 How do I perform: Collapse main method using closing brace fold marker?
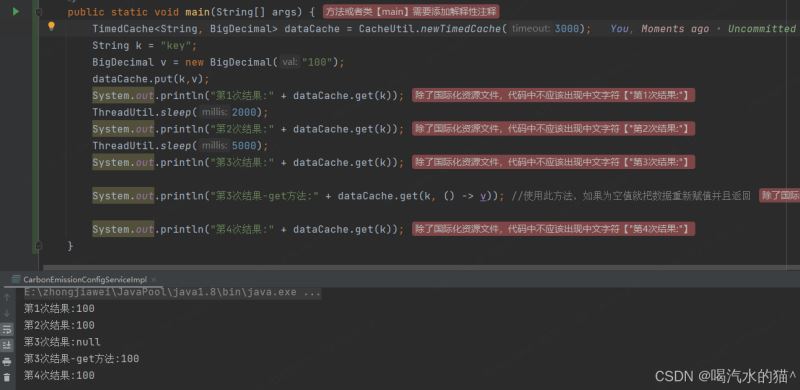tap(38, 246)
